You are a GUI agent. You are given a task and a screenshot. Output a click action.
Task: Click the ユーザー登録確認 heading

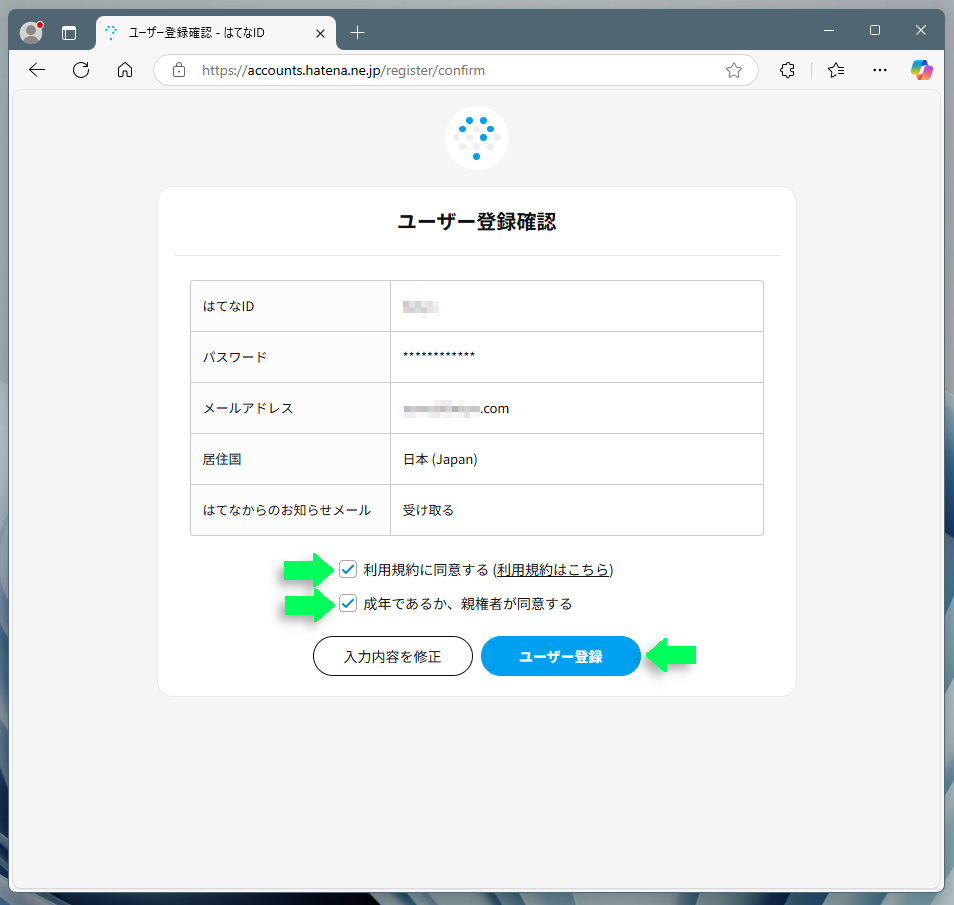pos(476,222)
